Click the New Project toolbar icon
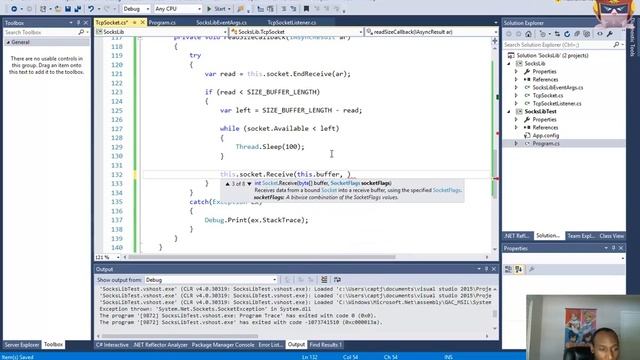Screen dimensions: 640x360 (43, 9)
